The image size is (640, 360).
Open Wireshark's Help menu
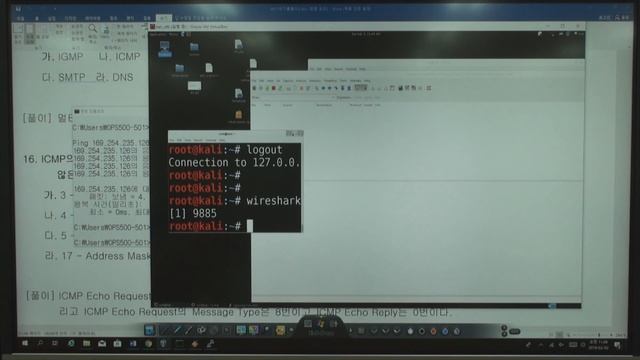click(x=367, y=81)
